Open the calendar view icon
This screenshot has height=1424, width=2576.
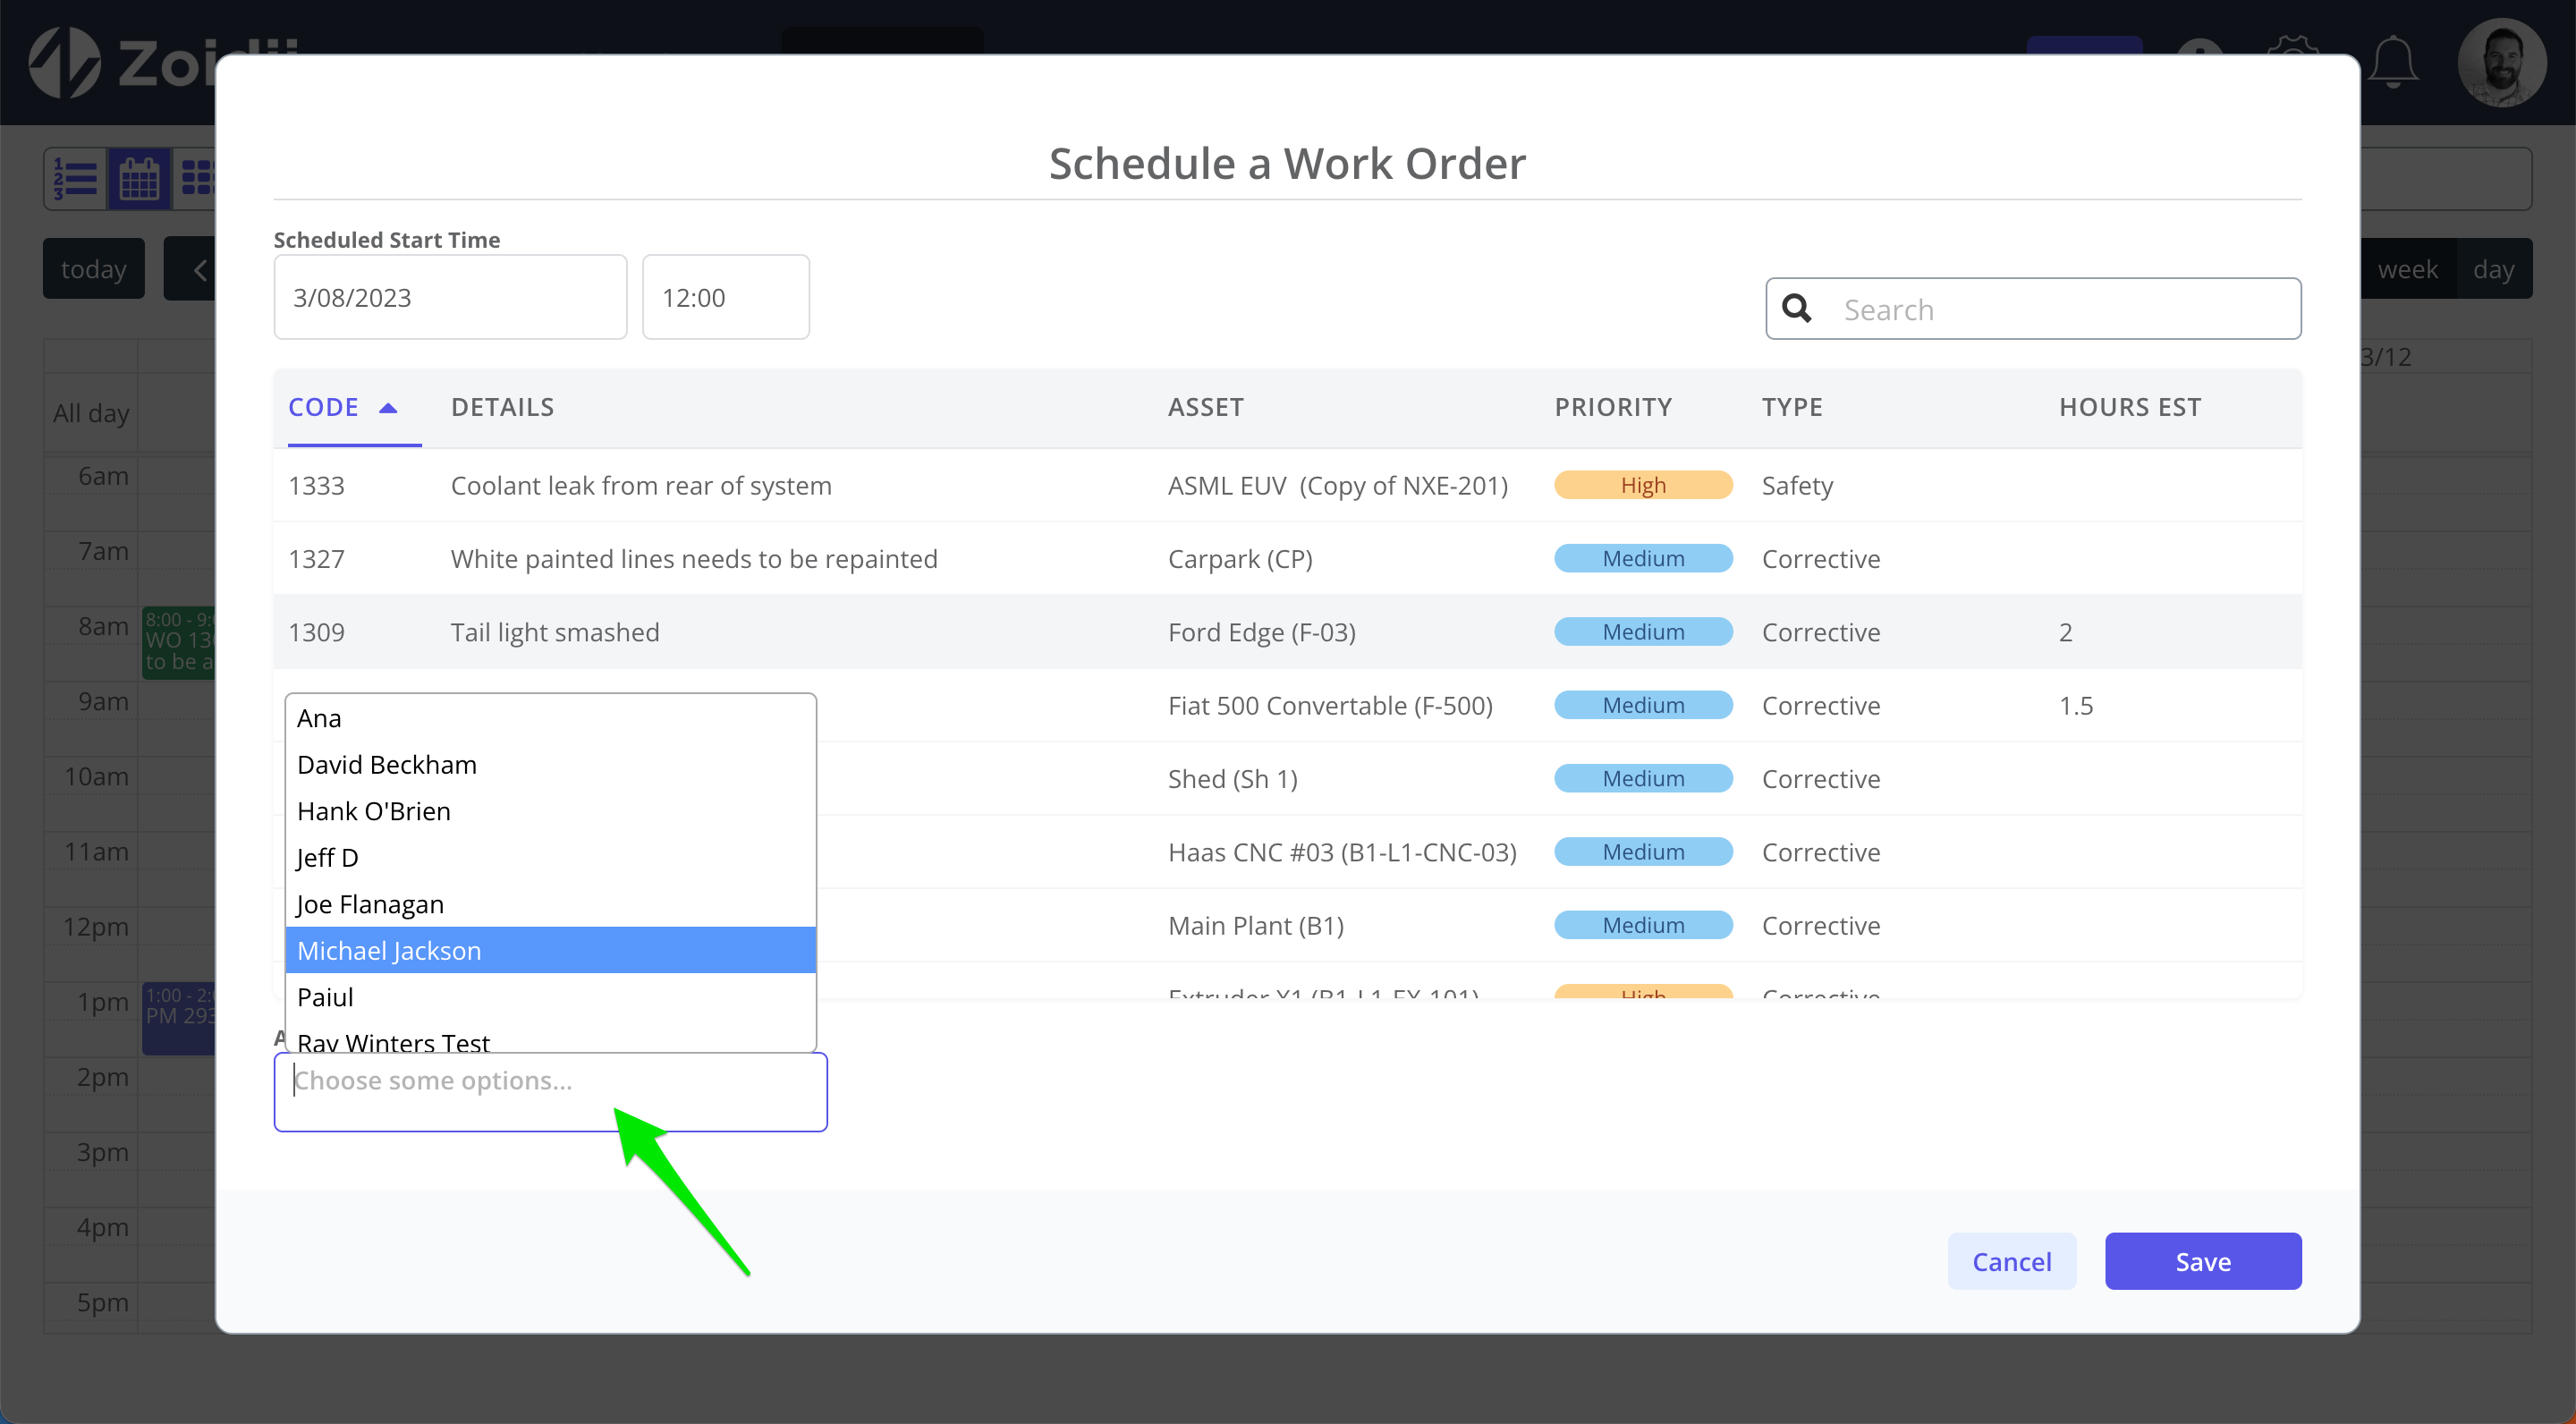[x=139, y=178]
